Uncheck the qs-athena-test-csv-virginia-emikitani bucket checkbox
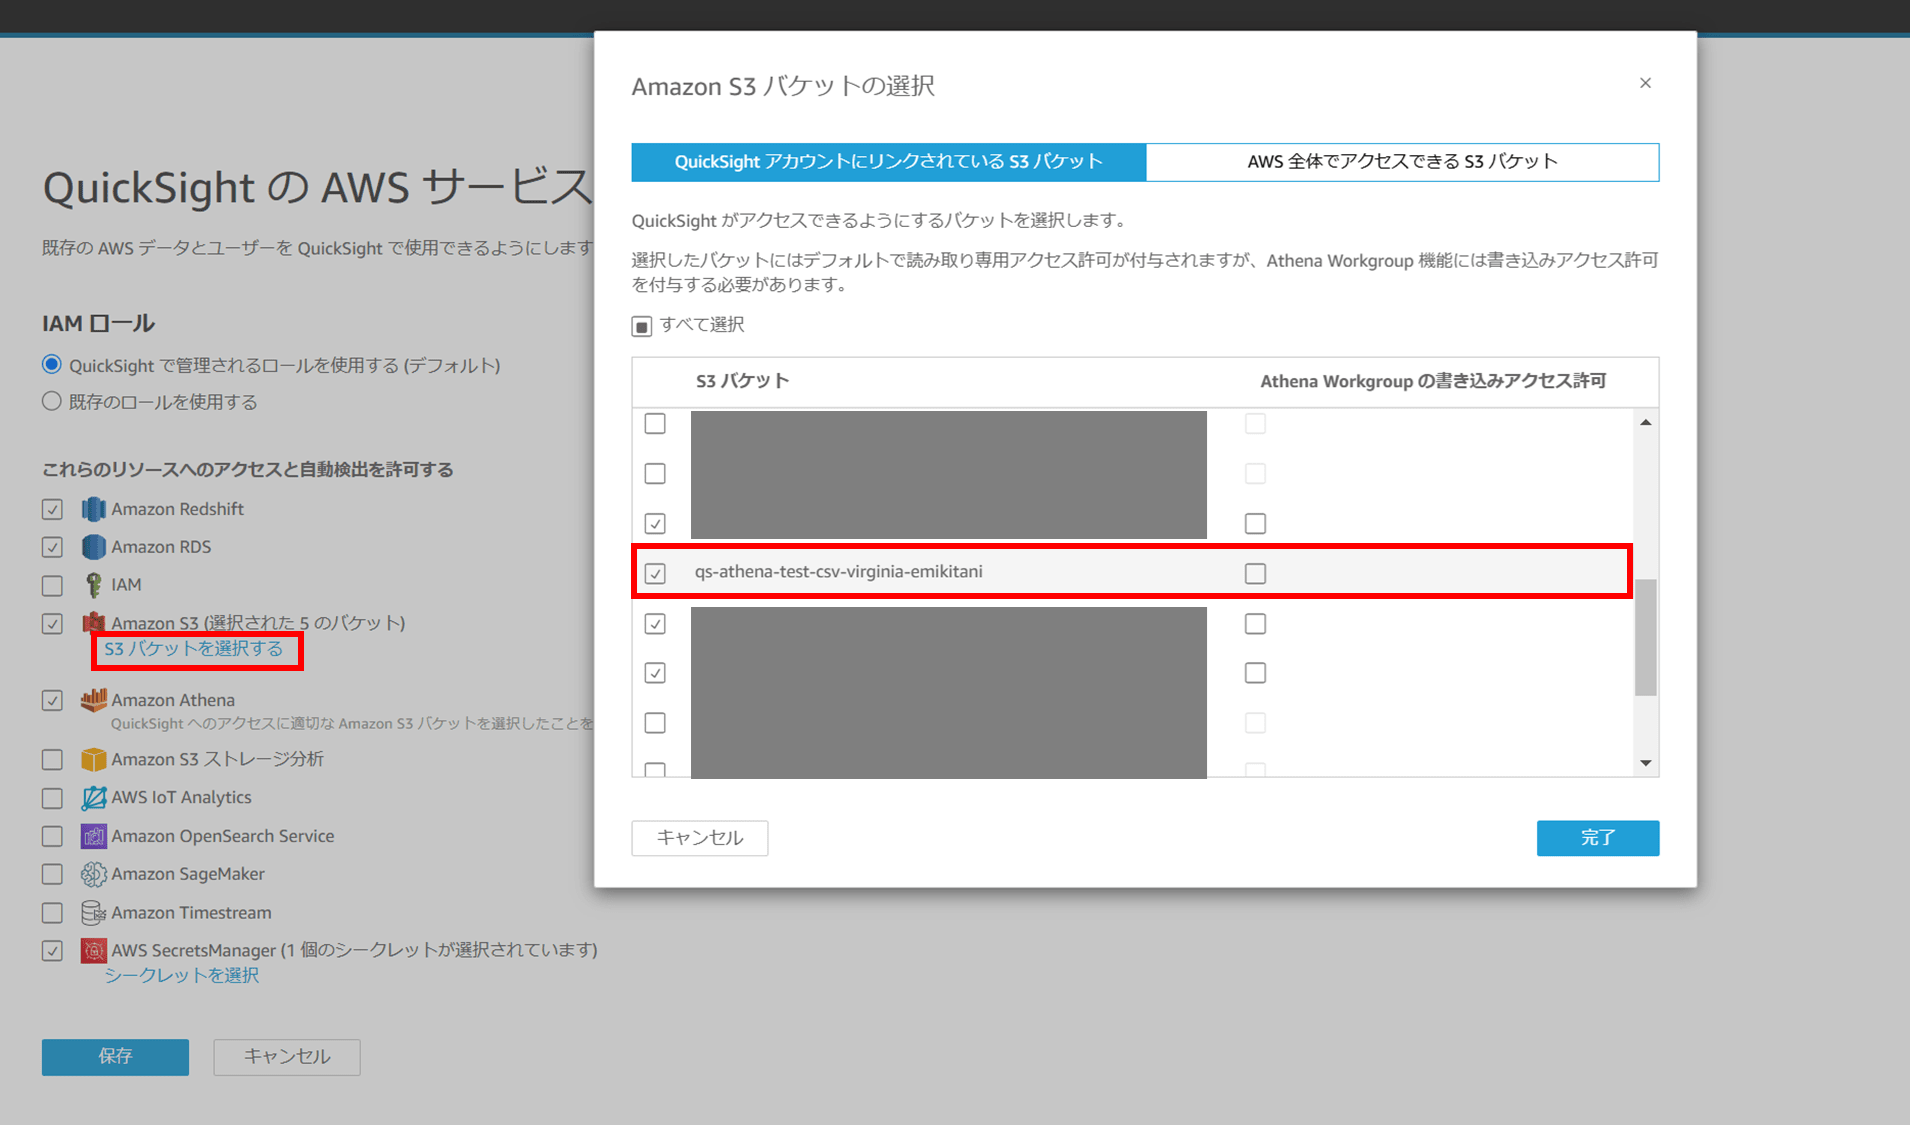This screenshot has width=1910, height=1125. click(655, 573)
